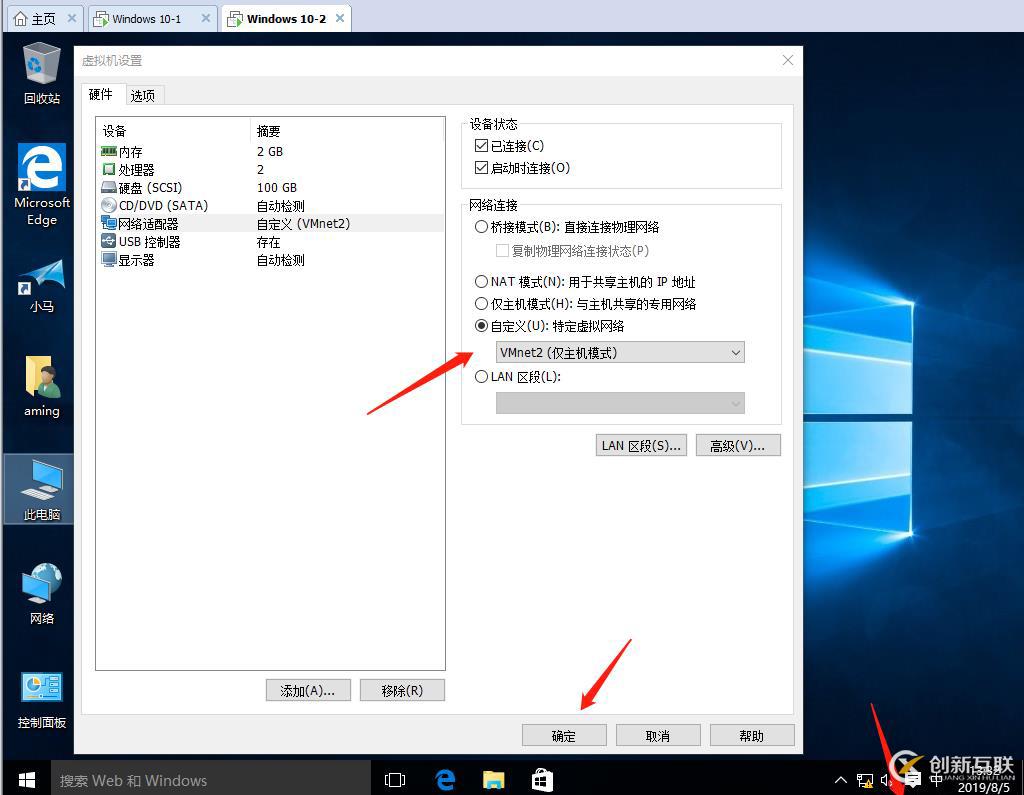Open the Store icon on the taskbar
The width and height of the screenshot is (1024, 795).
tap(543, 780)
